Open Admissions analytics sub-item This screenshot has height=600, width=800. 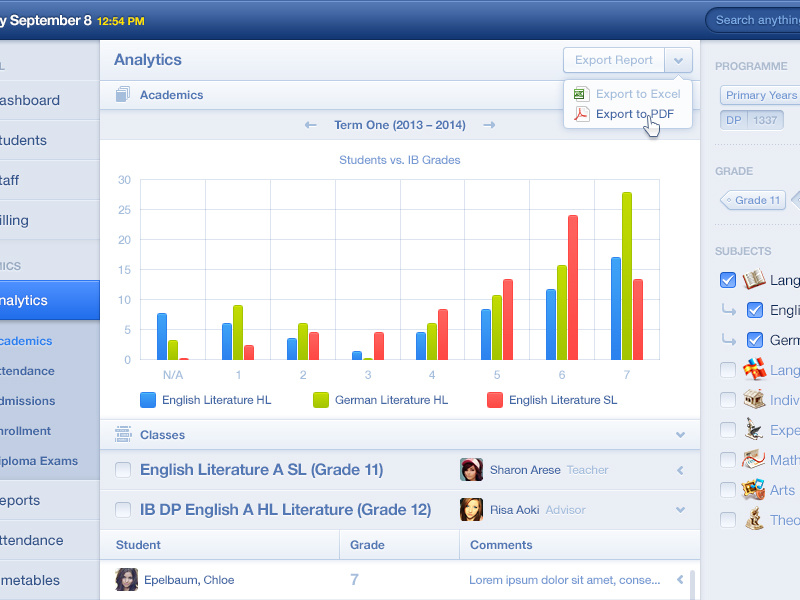(49, 401)
